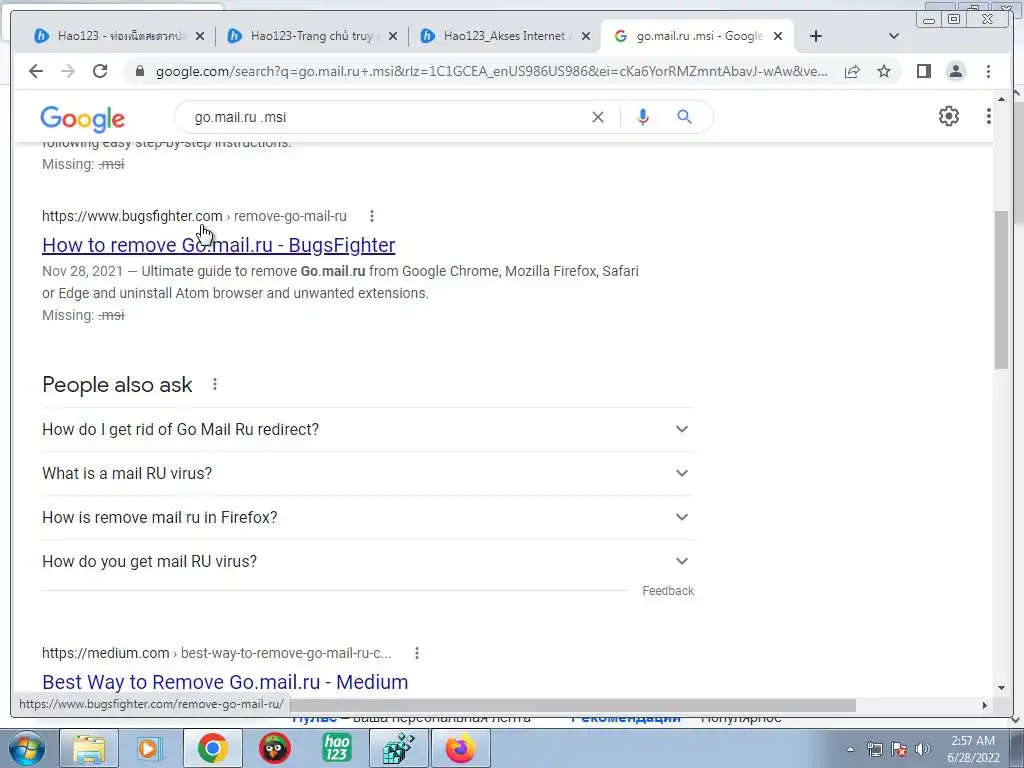Screen dimensions: 1024x768
Task: Click the scroll down arrow of page
Action: (x=1001, y=687)
